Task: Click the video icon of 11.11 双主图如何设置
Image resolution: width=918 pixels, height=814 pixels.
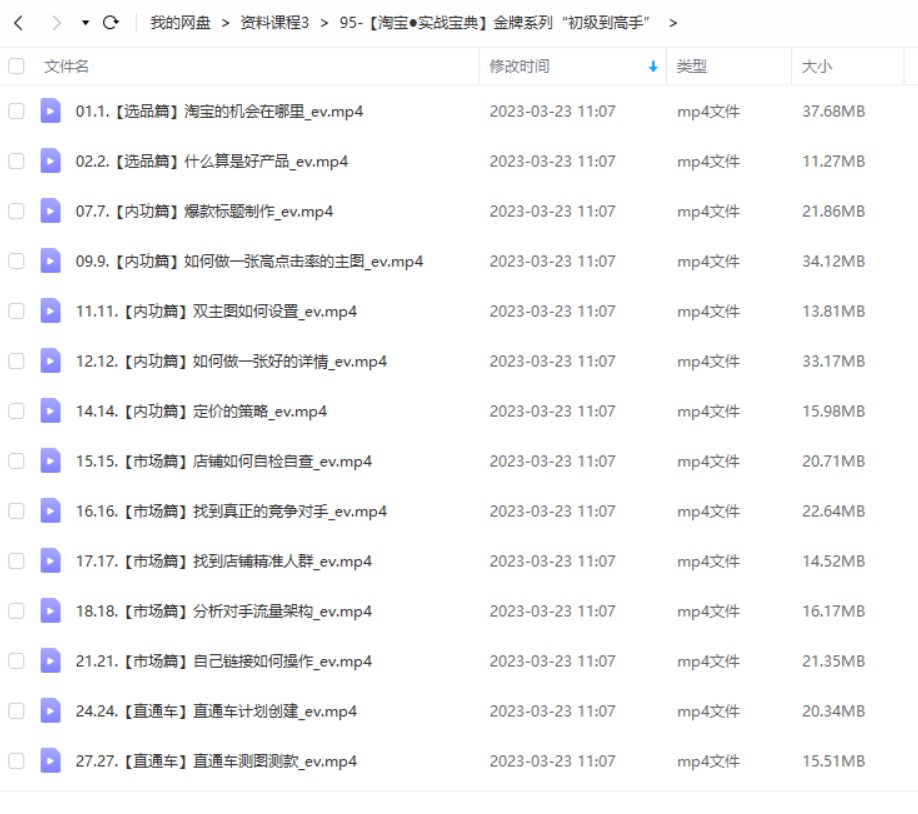Action: [50, 310]
